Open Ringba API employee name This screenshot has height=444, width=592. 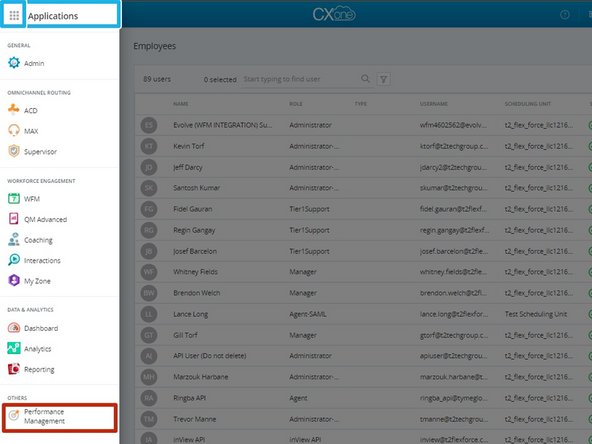189,398
